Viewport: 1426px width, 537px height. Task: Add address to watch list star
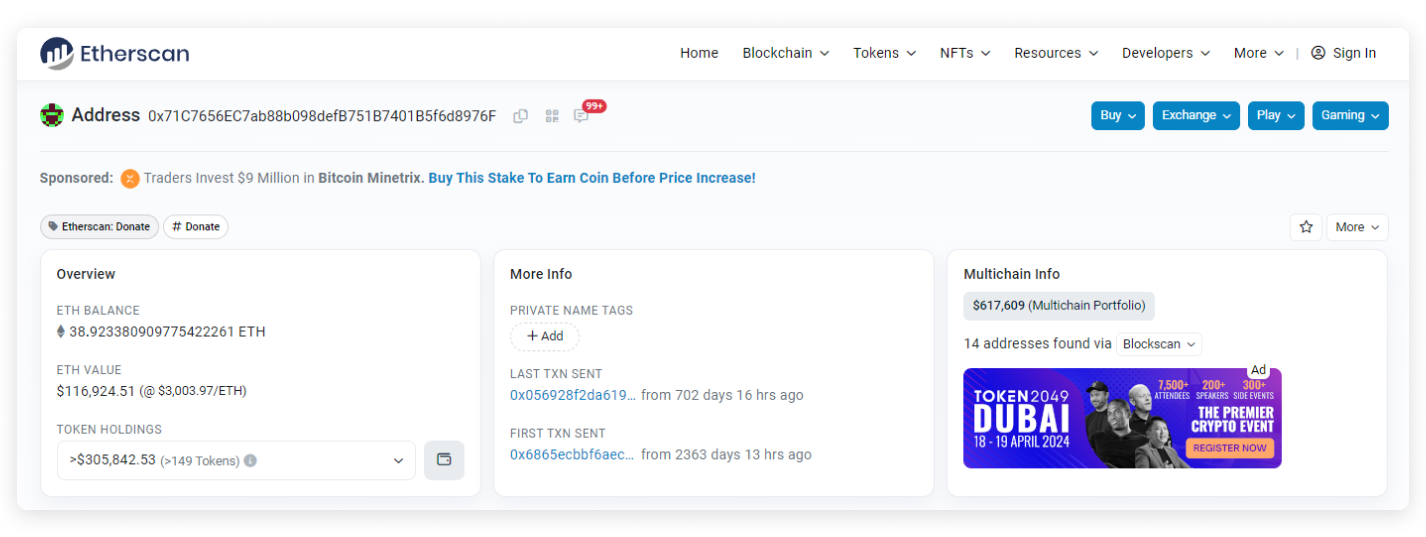[x=1305, y=227]
